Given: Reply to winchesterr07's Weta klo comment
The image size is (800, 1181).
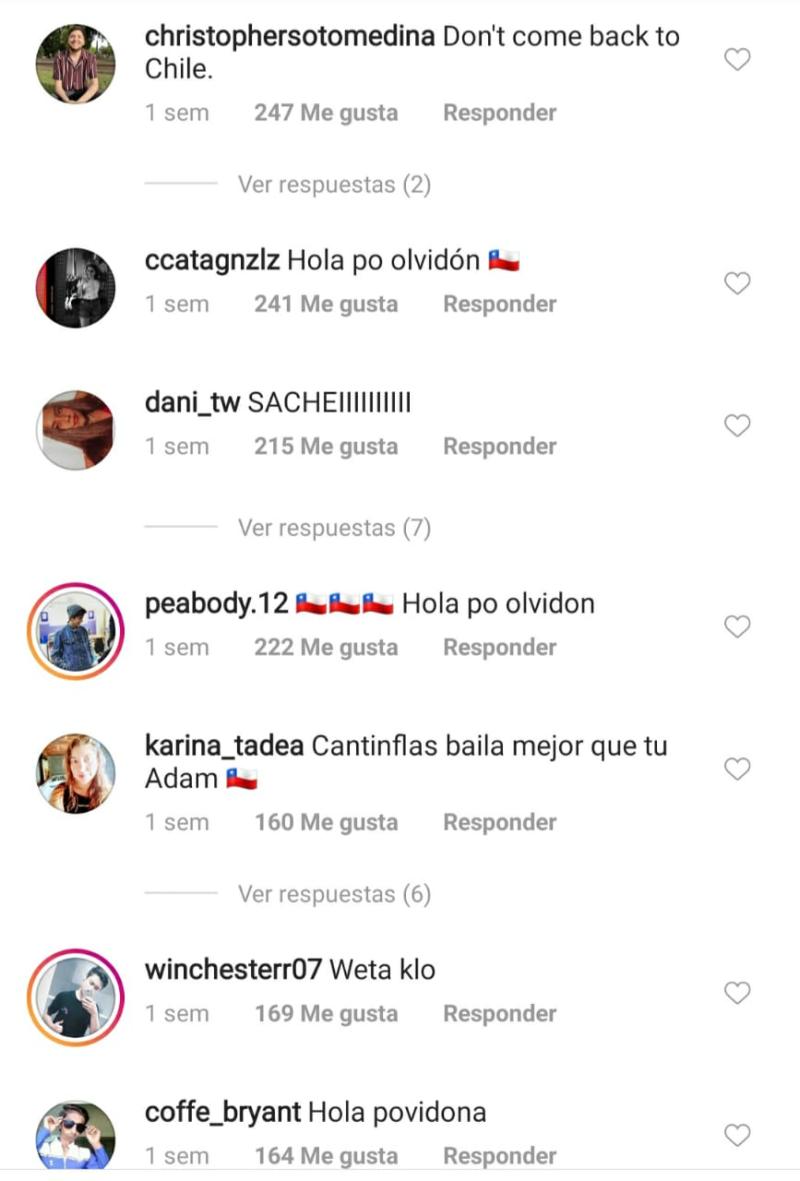Looking at the screenshot, I should coord(499,1014).
